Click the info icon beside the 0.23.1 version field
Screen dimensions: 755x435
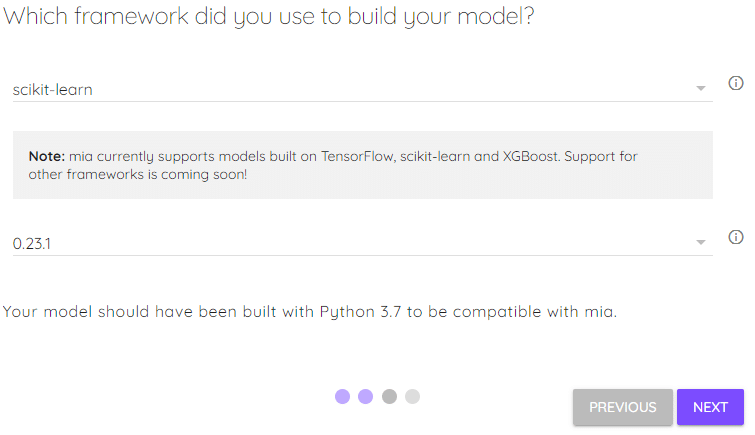pyautogui.click(x=735, y=237)
